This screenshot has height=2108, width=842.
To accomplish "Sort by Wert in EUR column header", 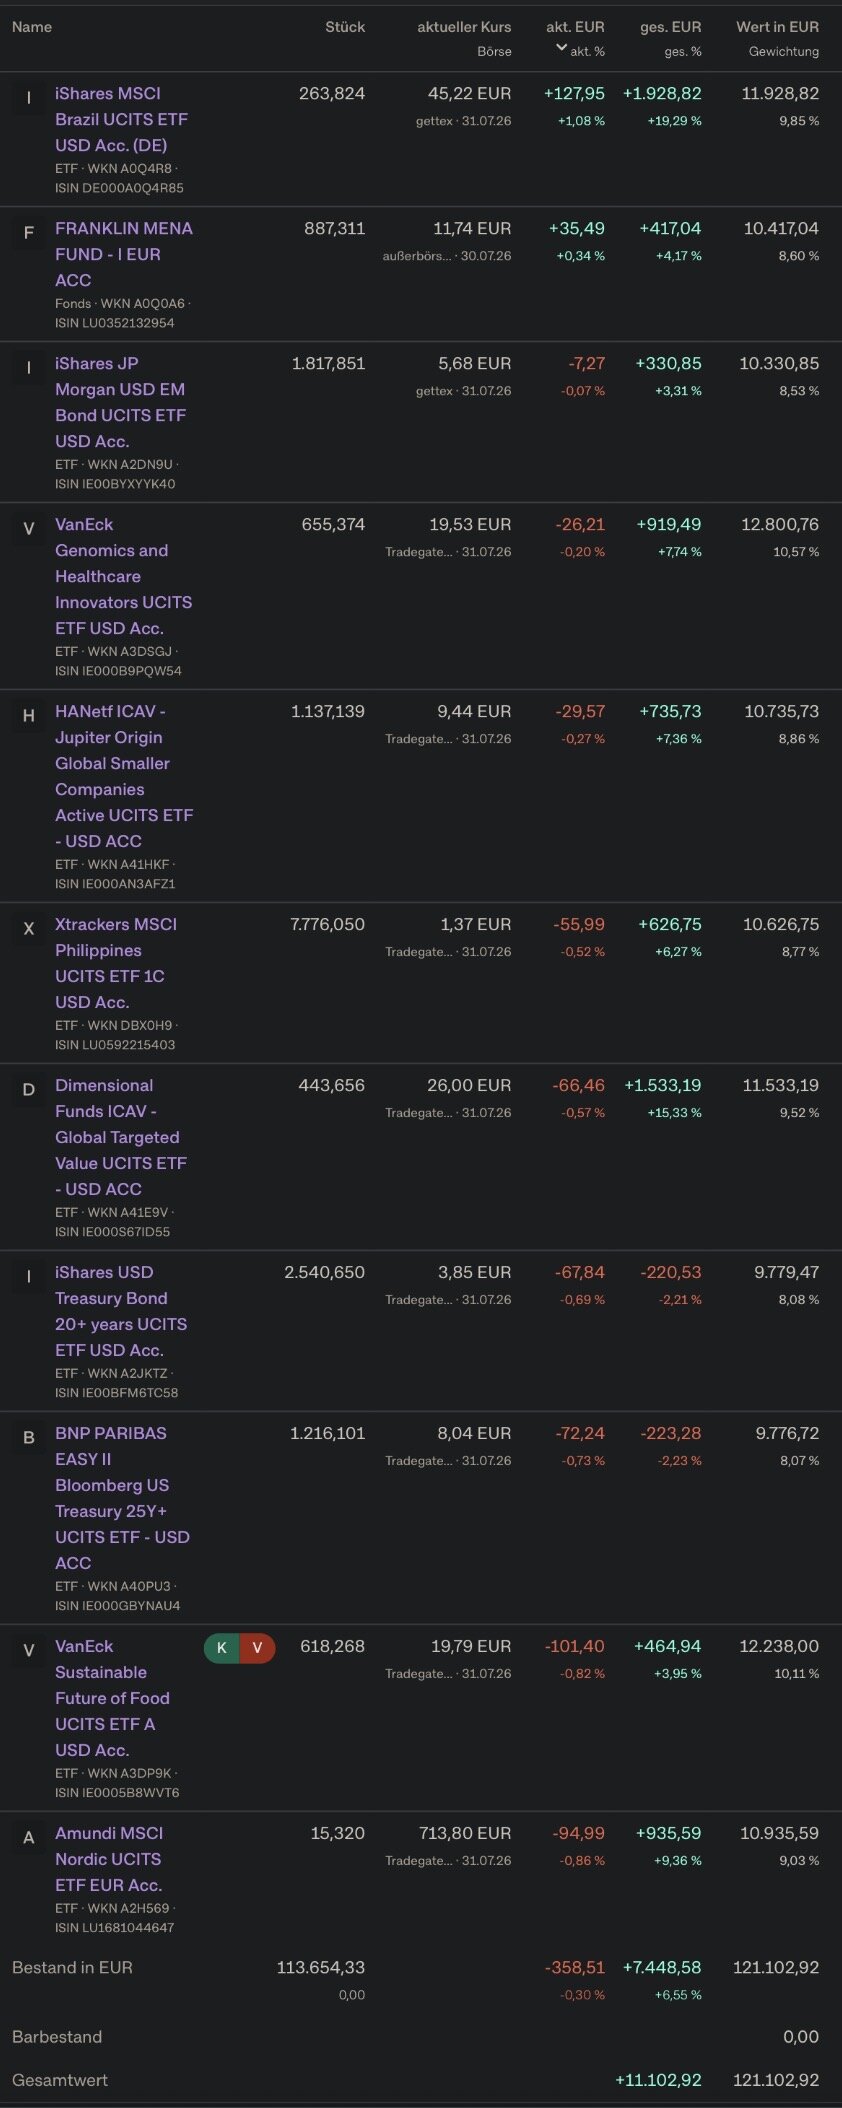I will (x=777, y=27).
